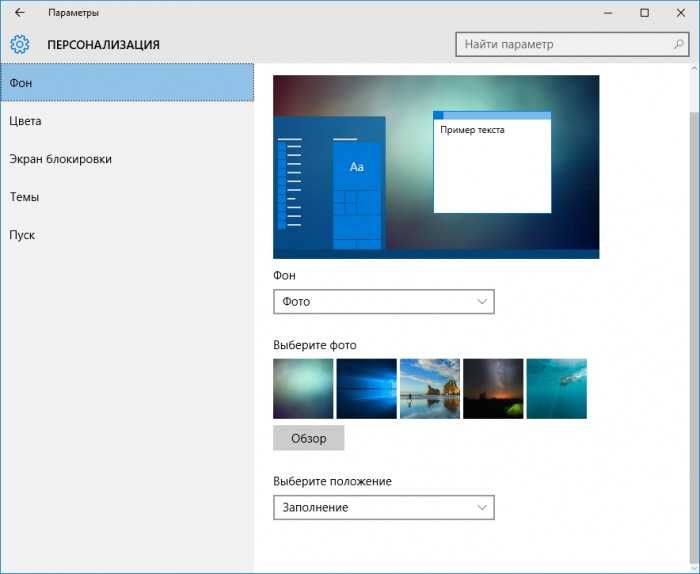
Task: Click the back arrow icon
Action: pos(19,12)
